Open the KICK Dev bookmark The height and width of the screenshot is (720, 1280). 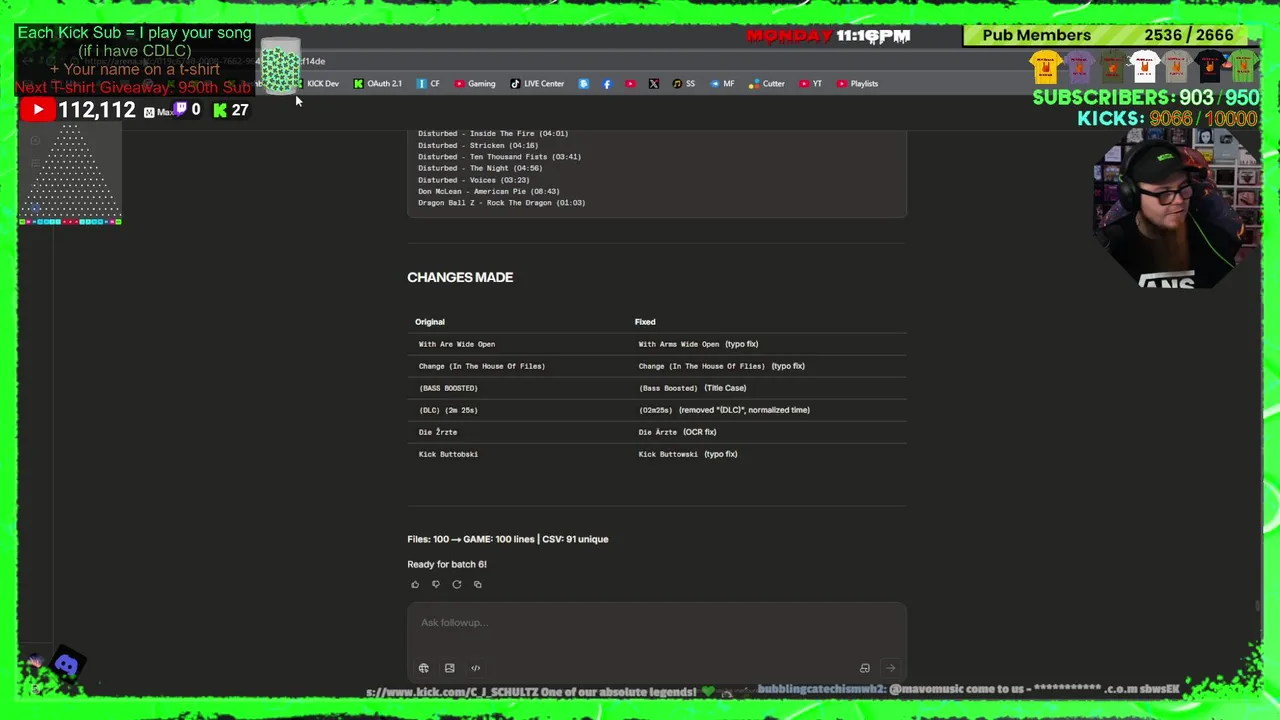click(x=316, y=84)
